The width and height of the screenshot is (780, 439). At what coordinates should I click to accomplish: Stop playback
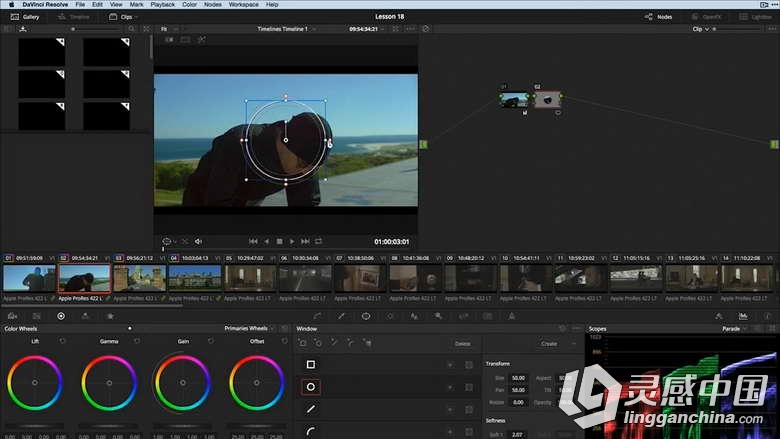(280, 241)
